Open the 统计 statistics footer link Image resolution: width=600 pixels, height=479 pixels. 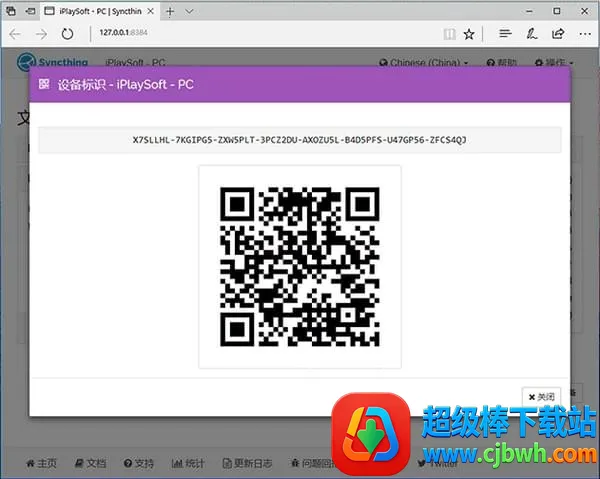188,463
